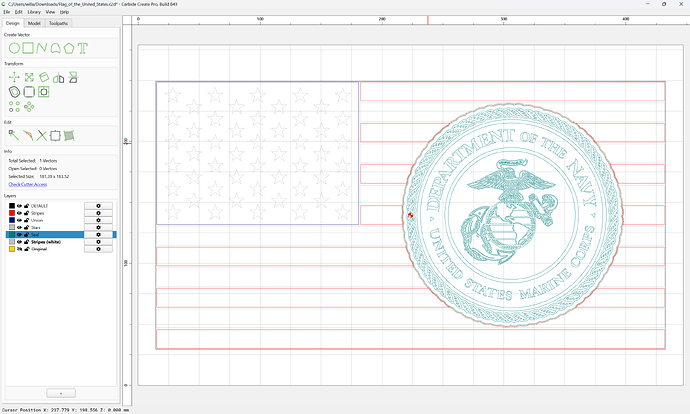
Task: Open gear settings for Stripes layer
Action: (98, 213)
